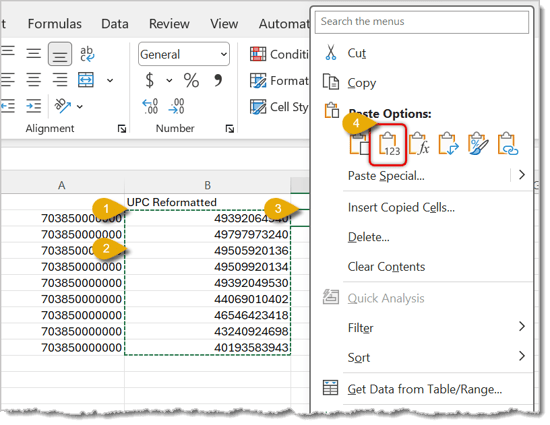The height and width of the screenshot is (425, 550).
Task: Open the Number format dialog launcher
Action: (x=230, y=129)
